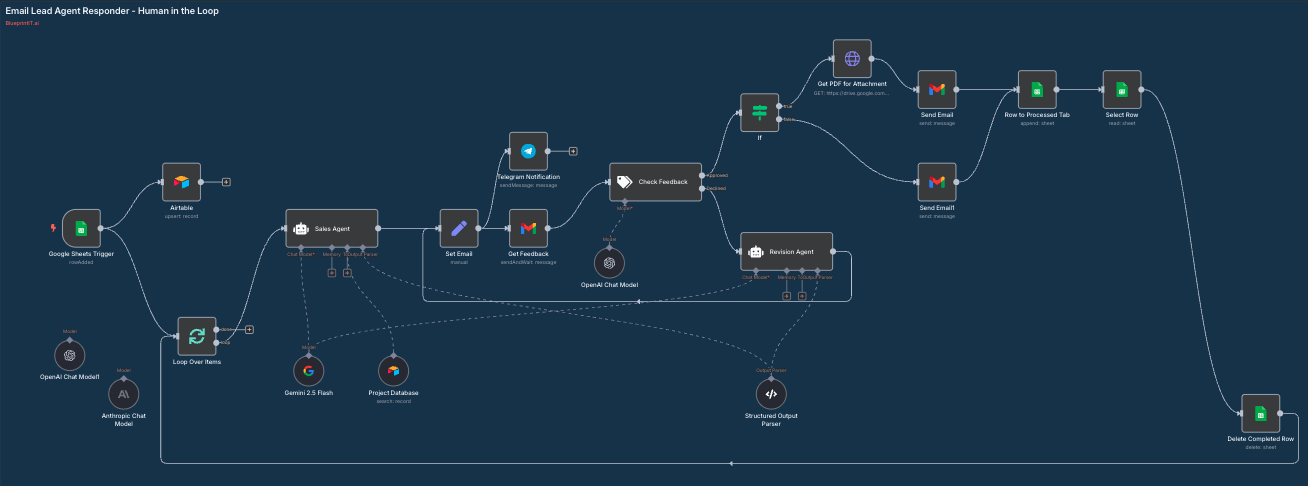Add Memory sub-node to Revision Agent
Screen dimensions: 1308x486
pos(786,296)
